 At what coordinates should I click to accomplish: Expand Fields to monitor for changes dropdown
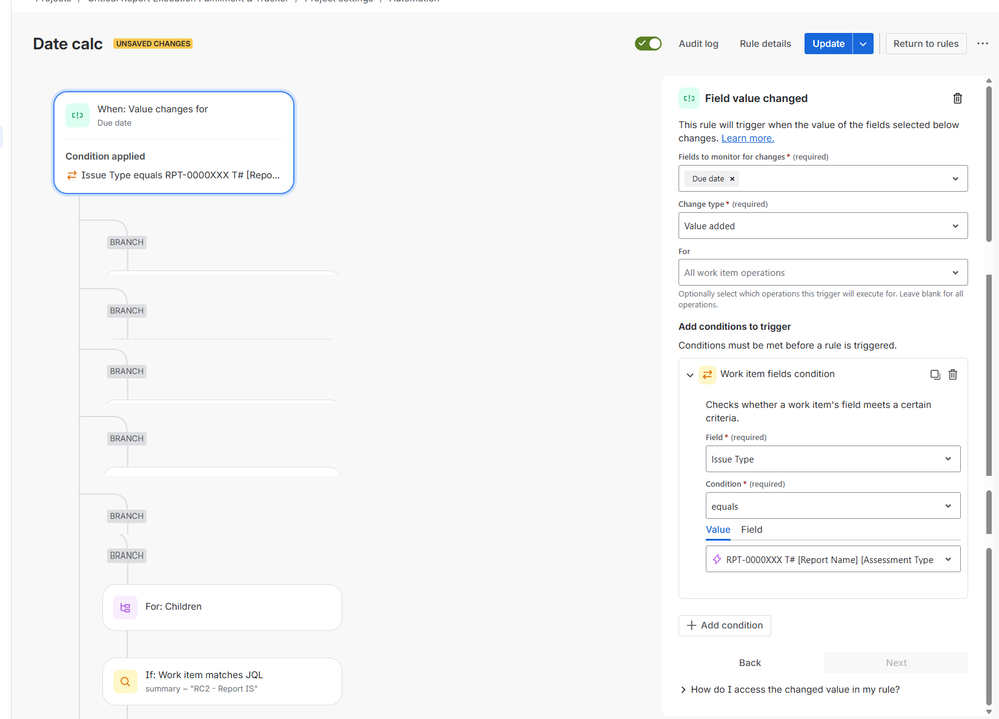coord(955,179)
